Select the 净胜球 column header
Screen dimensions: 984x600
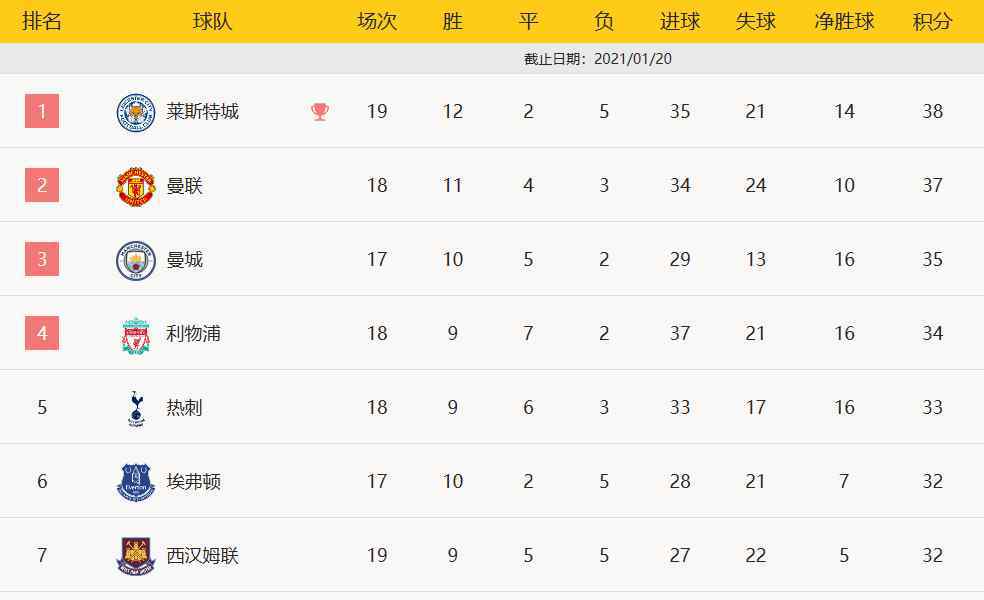point(844,22)
